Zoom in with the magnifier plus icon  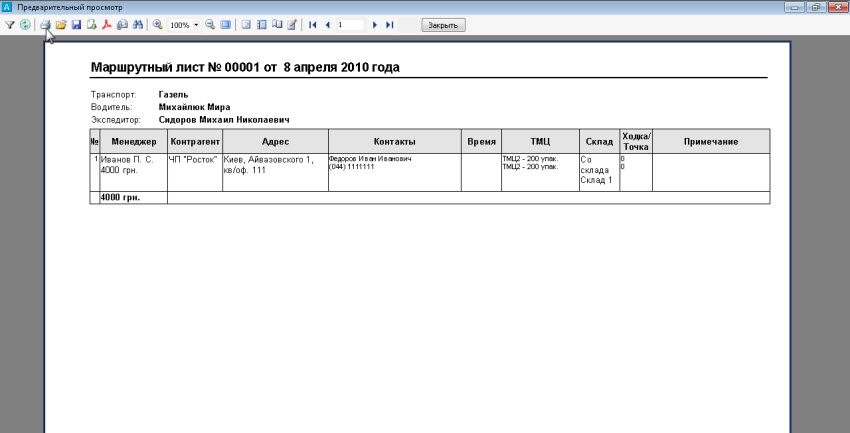pos(158,24)
